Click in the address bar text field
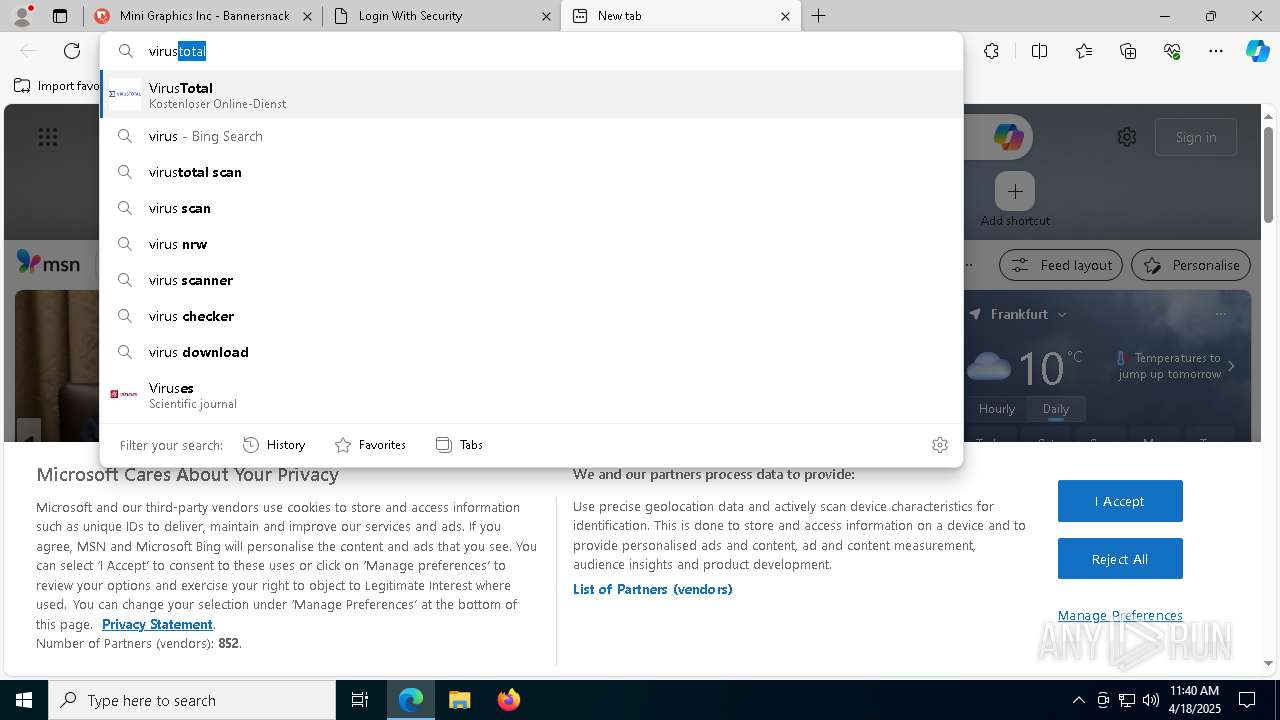Screen dimensions: 1280x720 point(531,51)
